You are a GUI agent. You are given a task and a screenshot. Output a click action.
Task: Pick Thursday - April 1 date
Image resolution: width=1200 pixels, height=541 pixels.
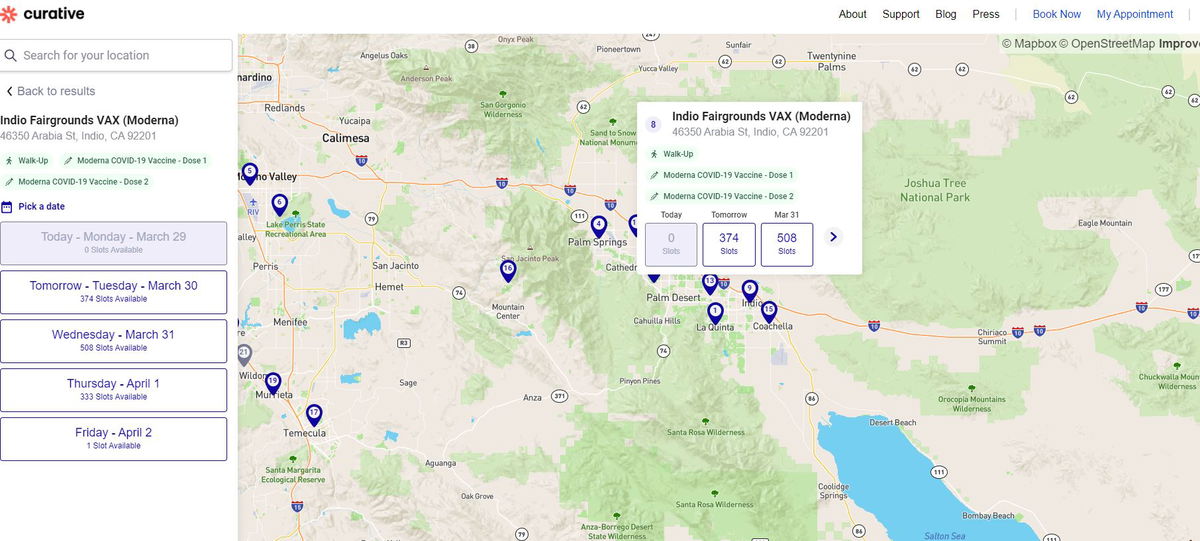tap(113, 389)
